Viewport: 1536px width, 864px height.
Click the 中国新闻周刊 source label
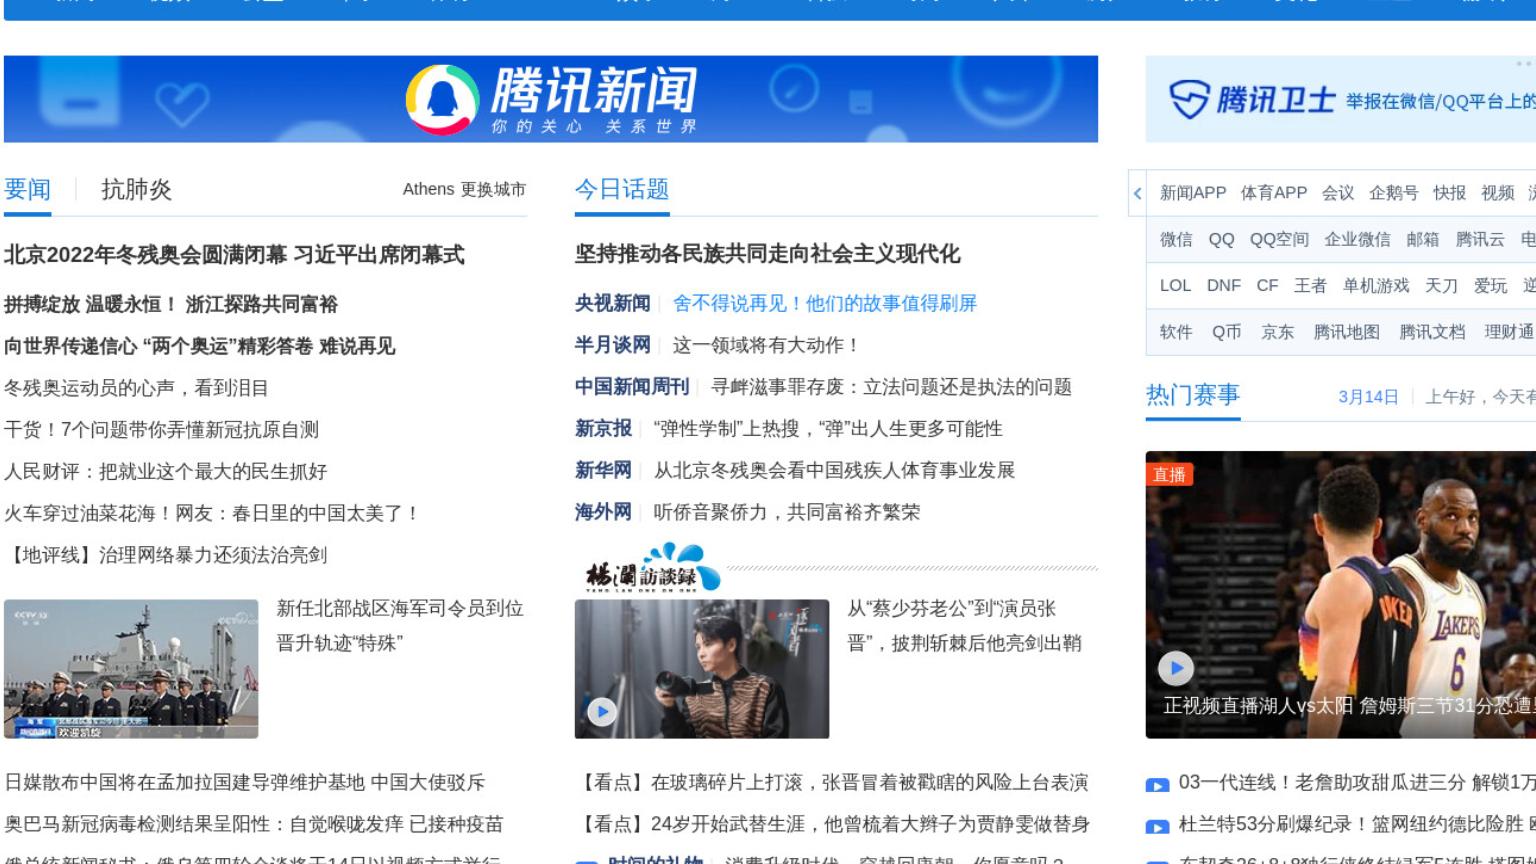(632, 387)
